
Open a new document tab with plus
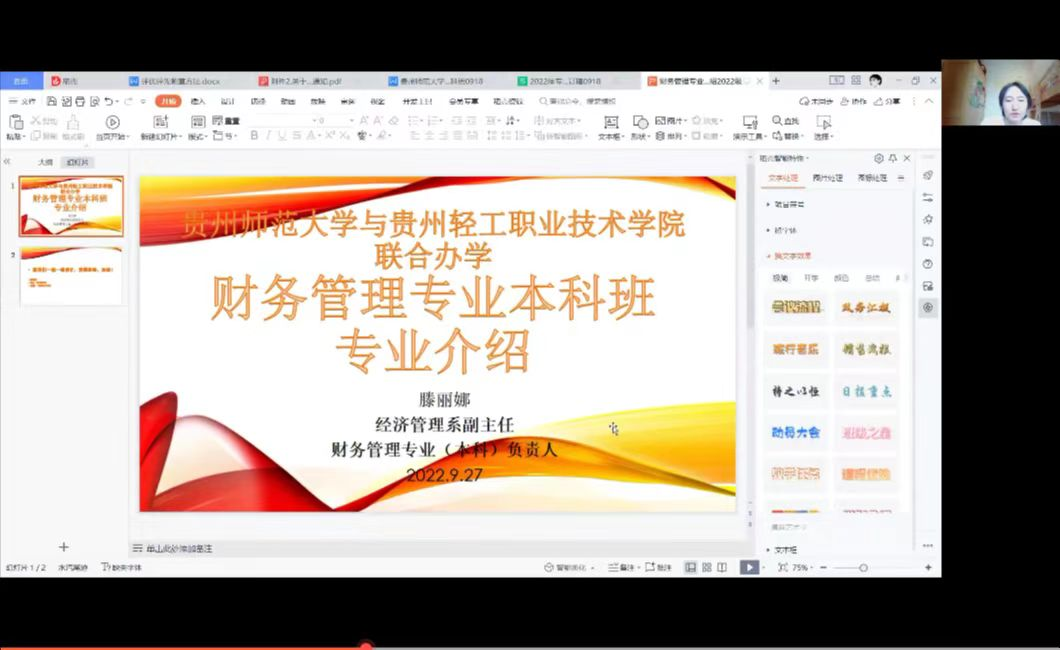click(x=776, y=81)
